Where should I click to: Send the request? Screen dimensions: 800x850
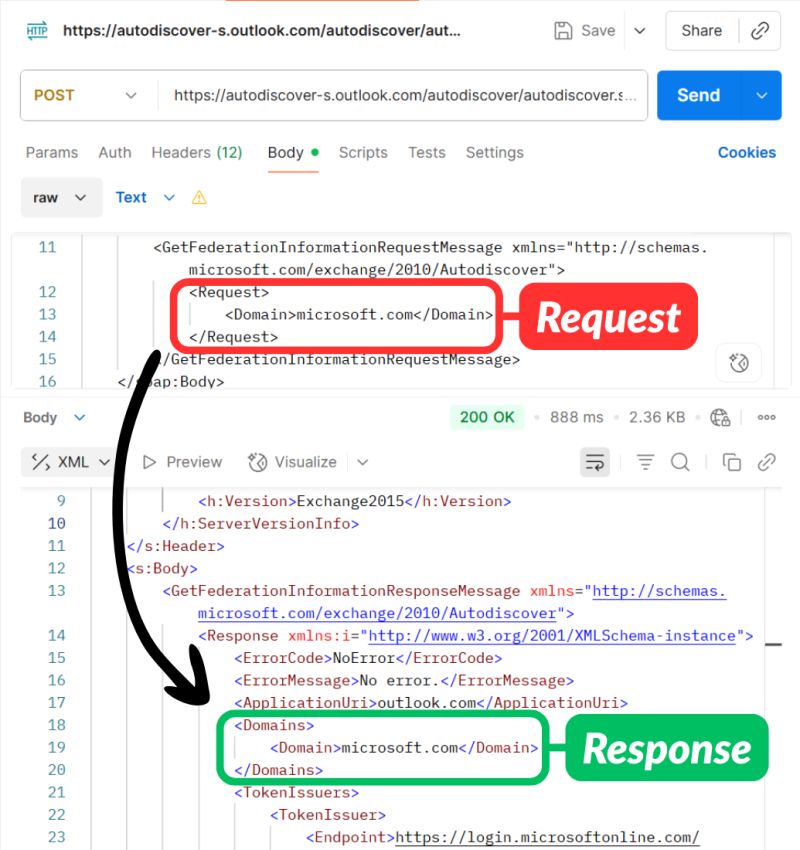tap(699, 95)
